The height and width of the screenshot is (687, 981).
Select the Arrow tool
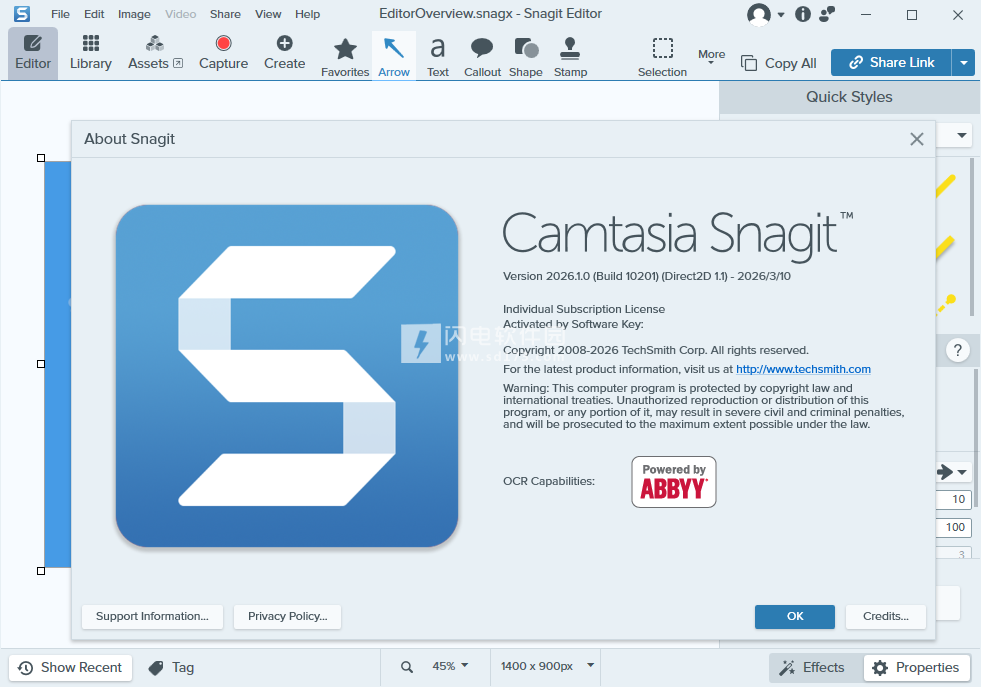tap(394, 55)
